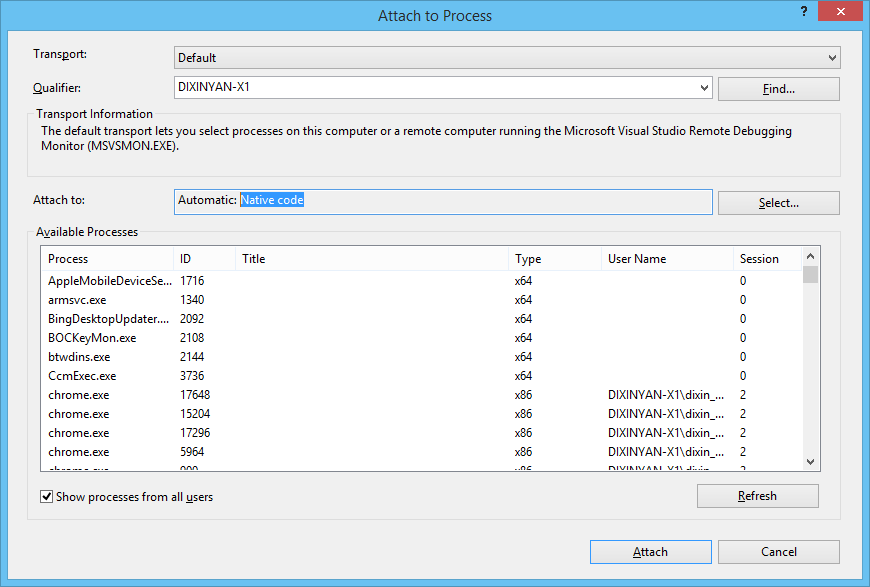Select the CcmExec.exe process row
This screenshot has height=587, width=870.
[422, 376]
